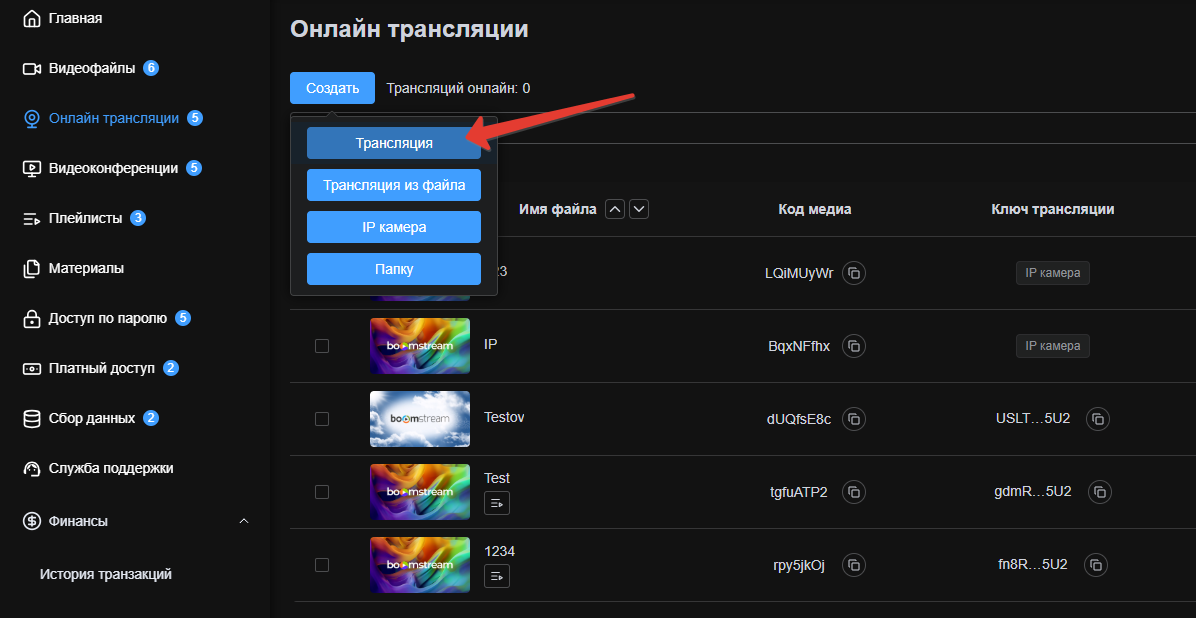
Task: Copy media code tgfuATP2
Action: (854, 492)
